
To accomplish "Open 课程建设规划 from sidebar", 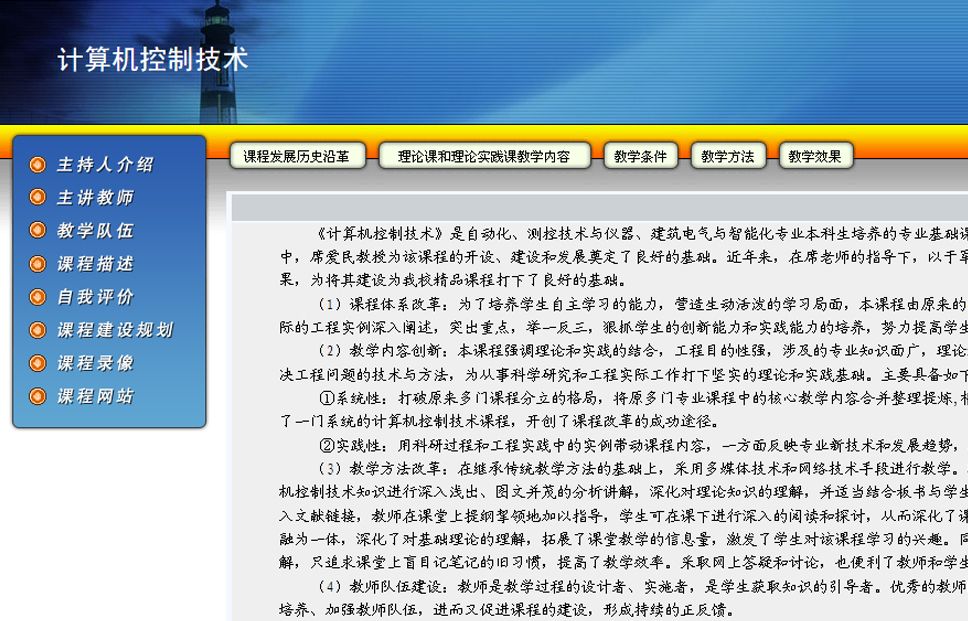I will [115, 330].
